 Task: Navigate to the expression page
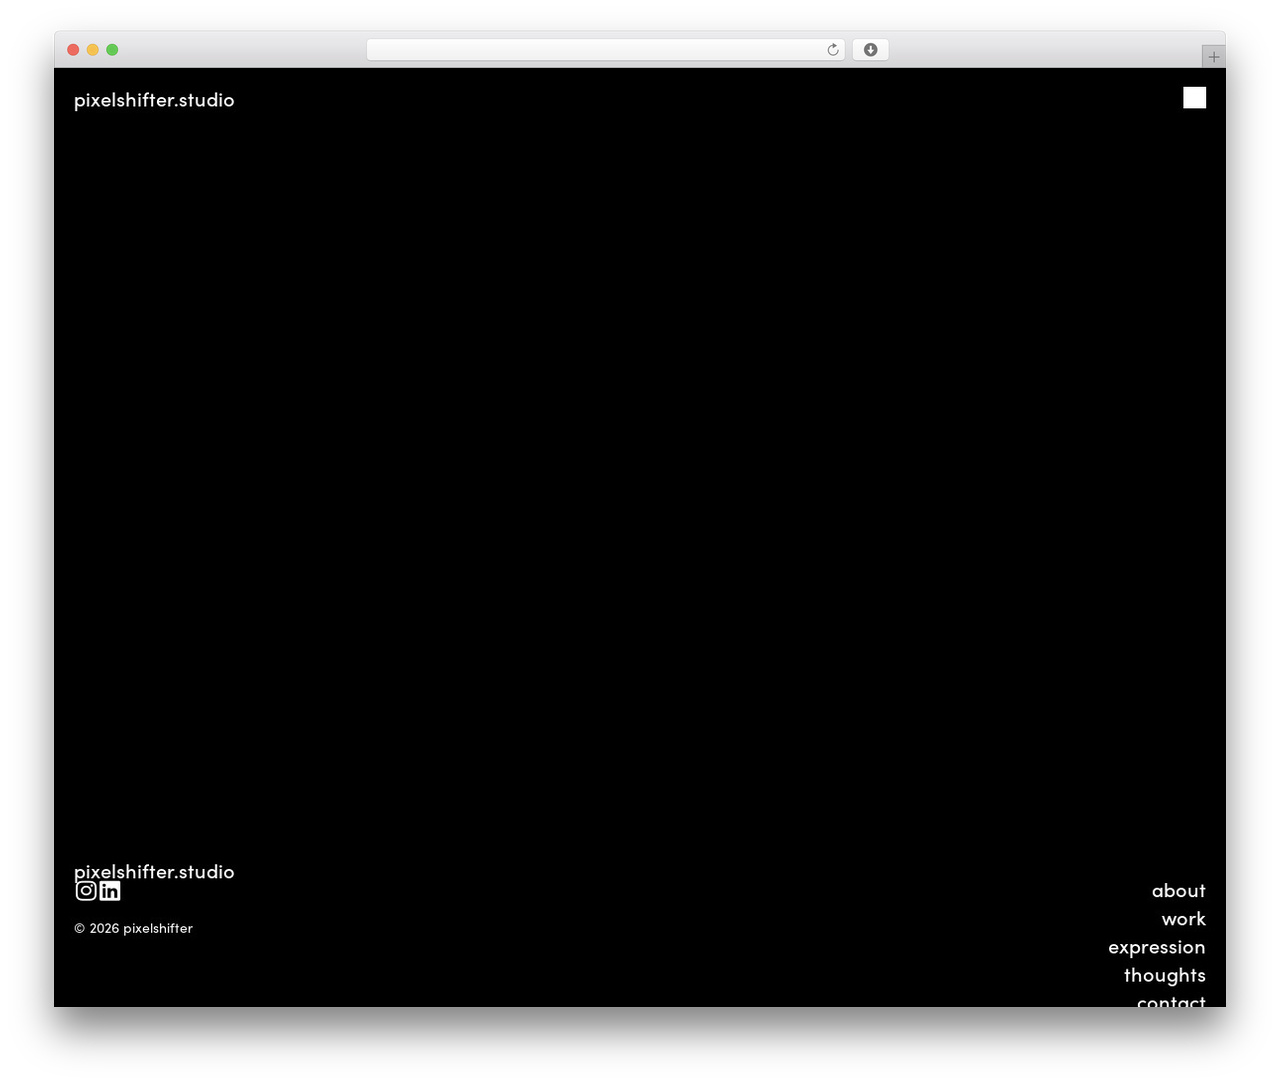point(1156,947)
